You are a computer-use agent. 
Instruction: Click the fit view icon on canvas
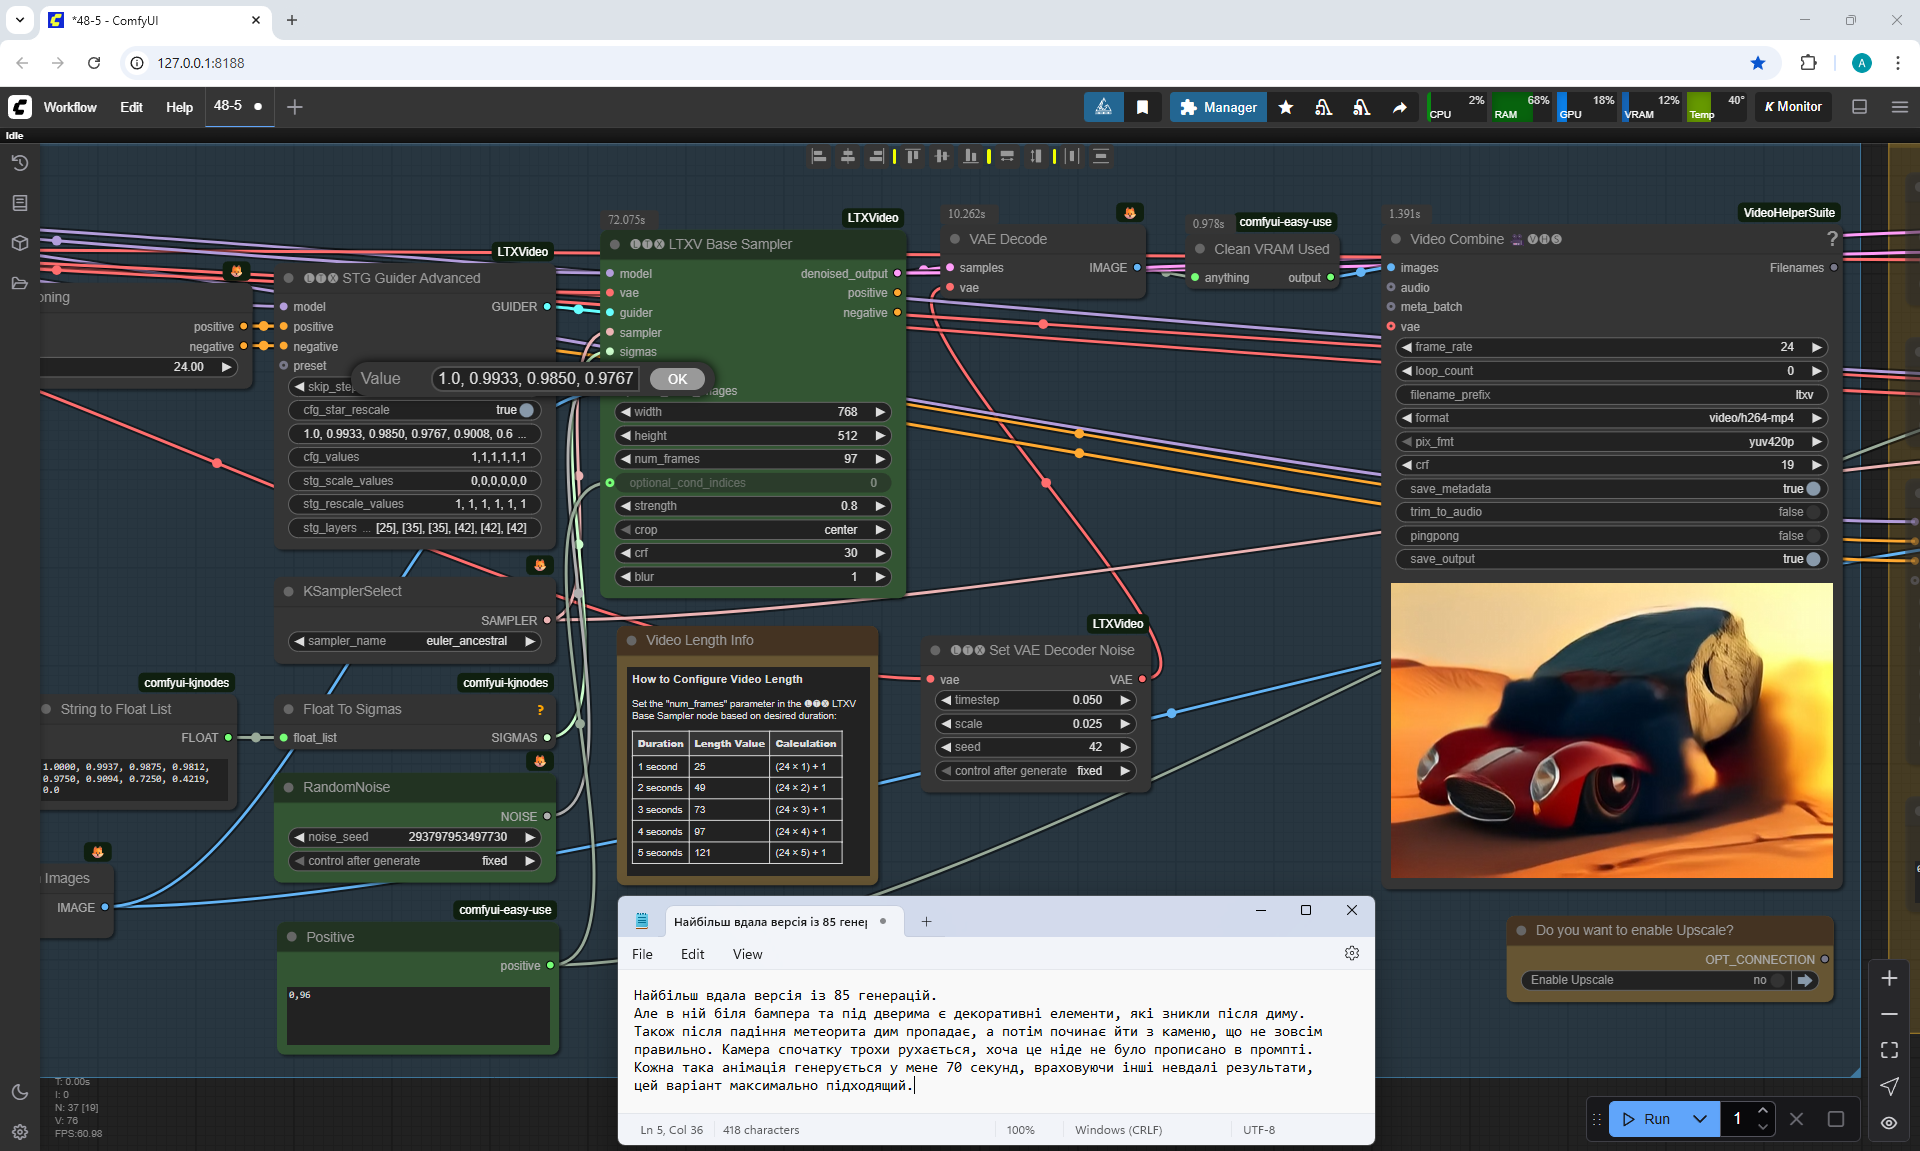[x=1889, y=1050]
